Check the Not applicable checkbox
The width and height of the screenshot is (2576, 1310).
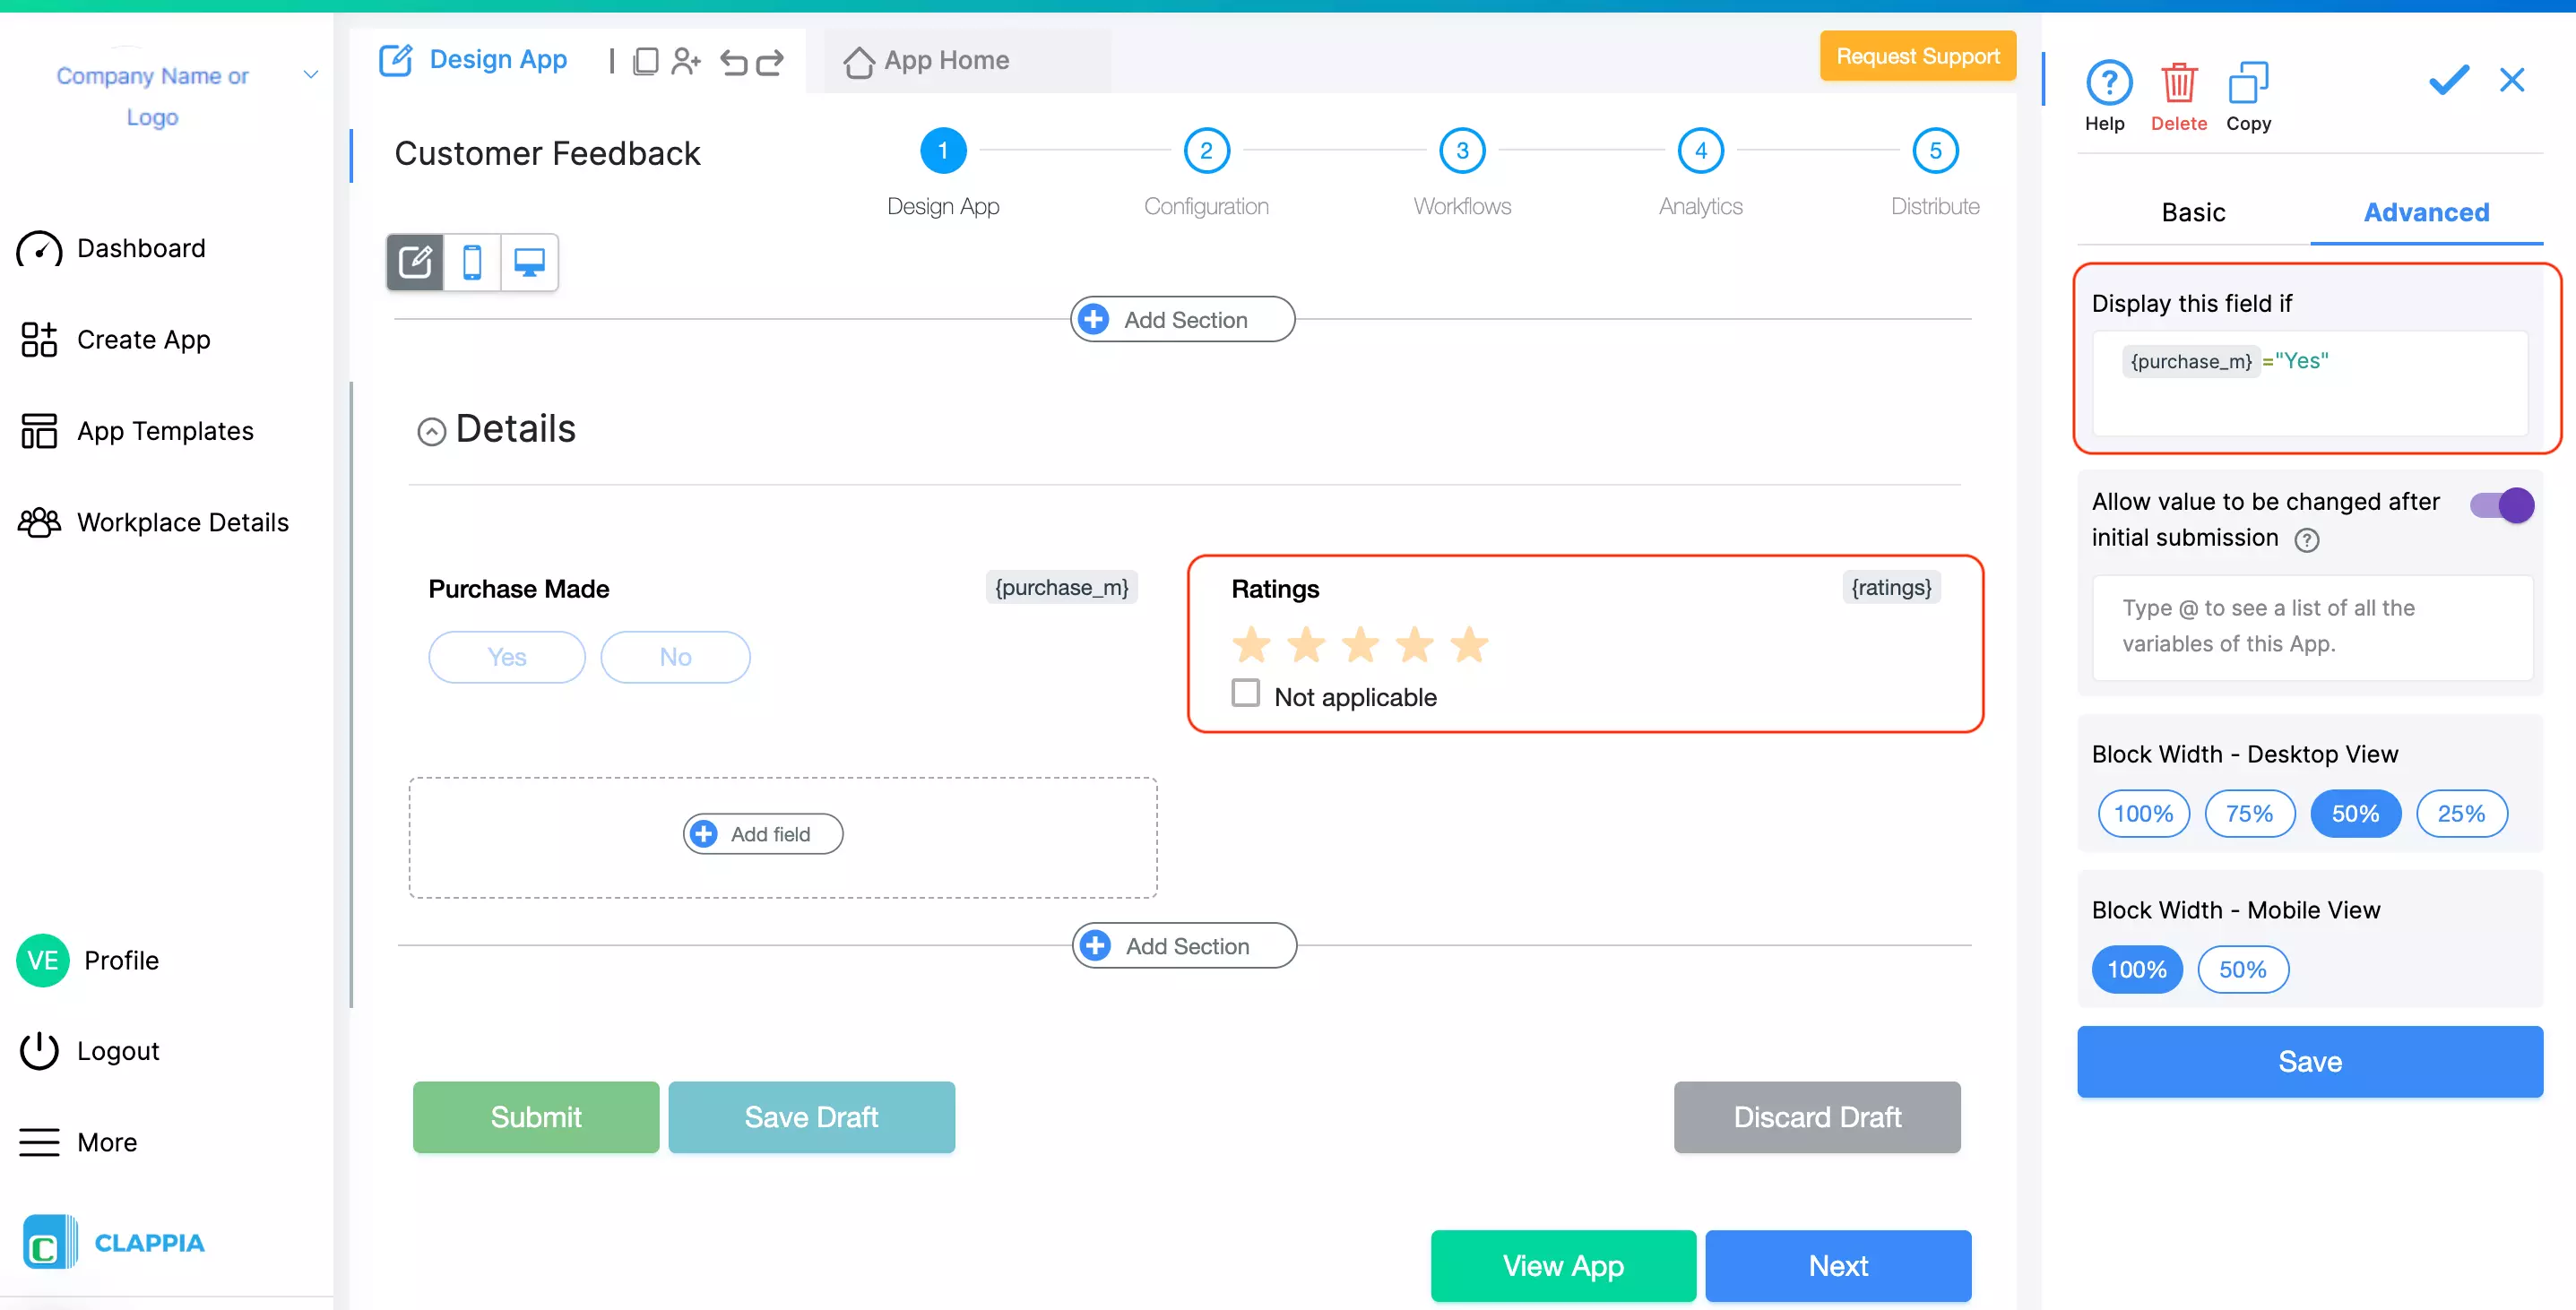(1245, 693)
